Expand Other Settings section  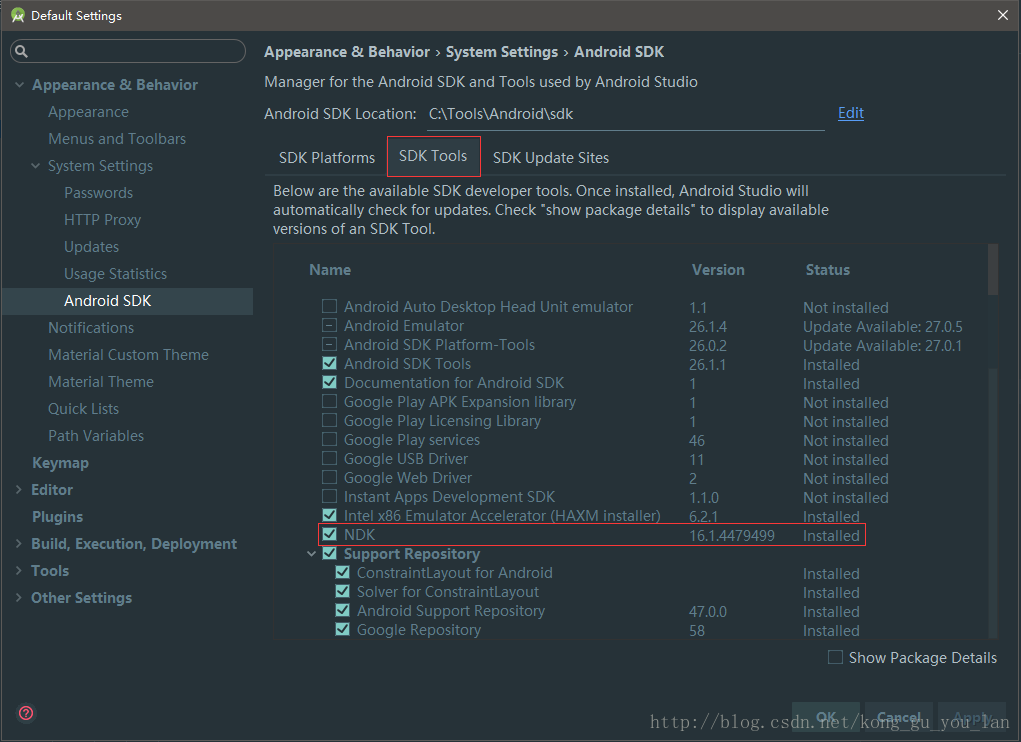point(19,597)
